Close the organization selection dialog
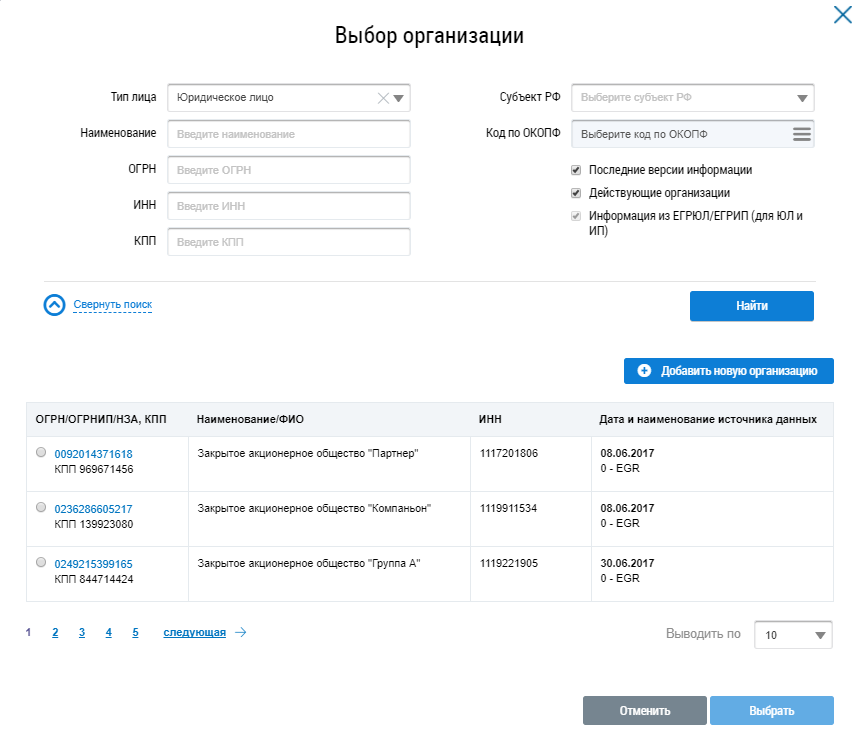This screenshot has width=859, height=756. (x=841, y=15)
